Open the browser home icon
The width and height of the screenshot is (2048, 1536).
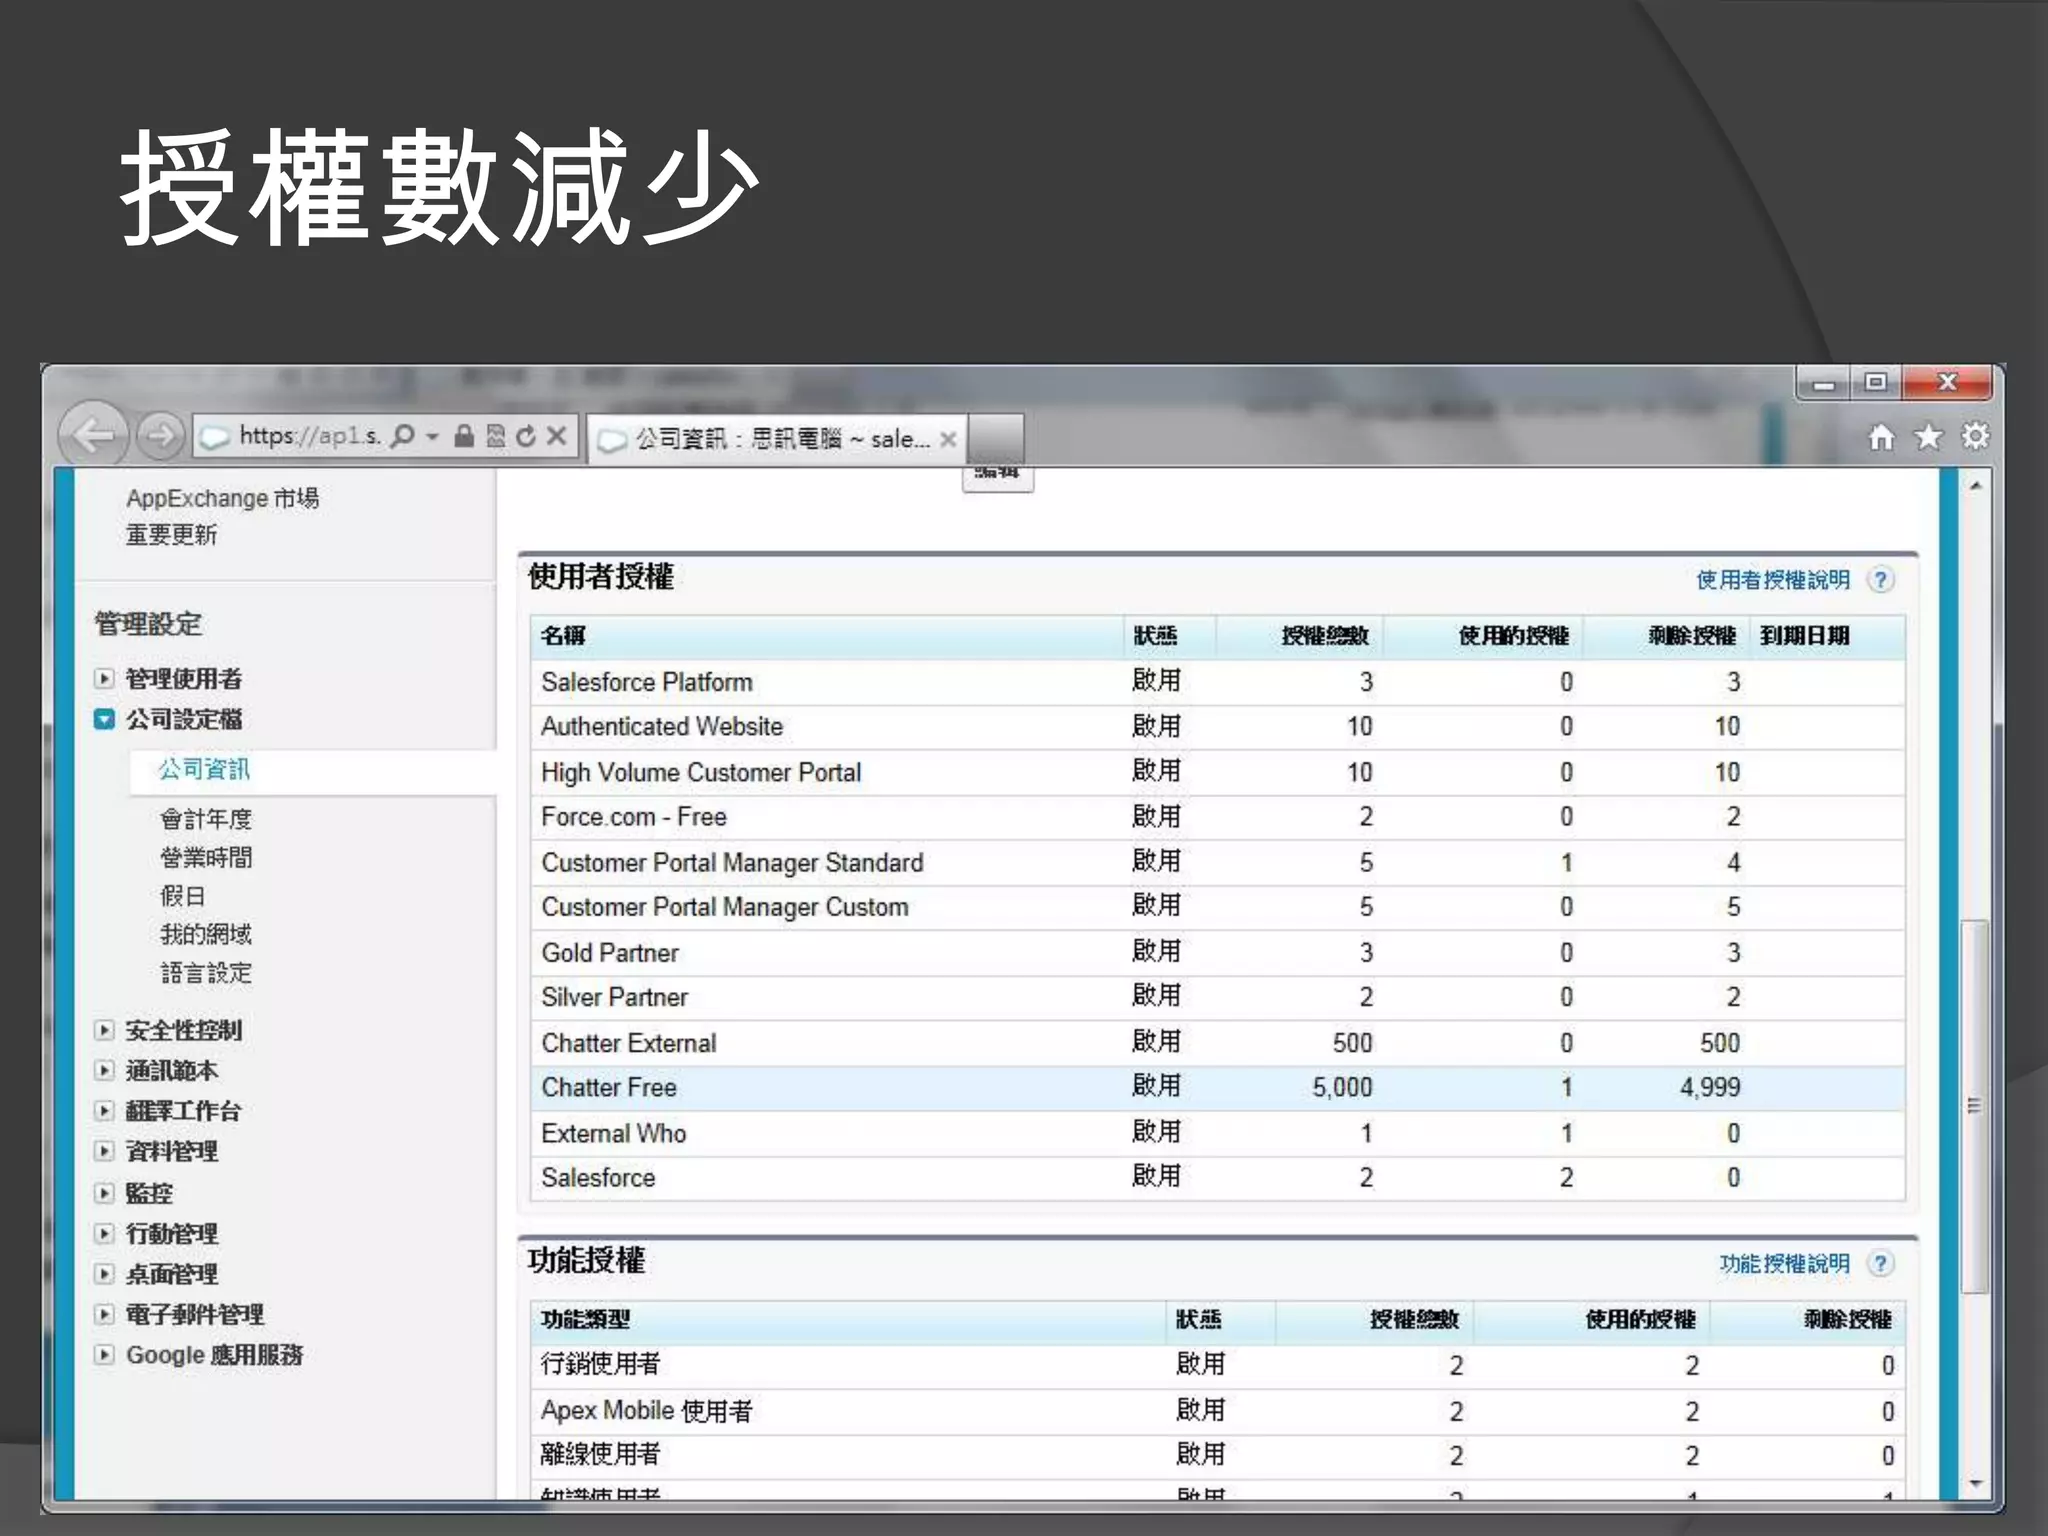pos(1881,437)
